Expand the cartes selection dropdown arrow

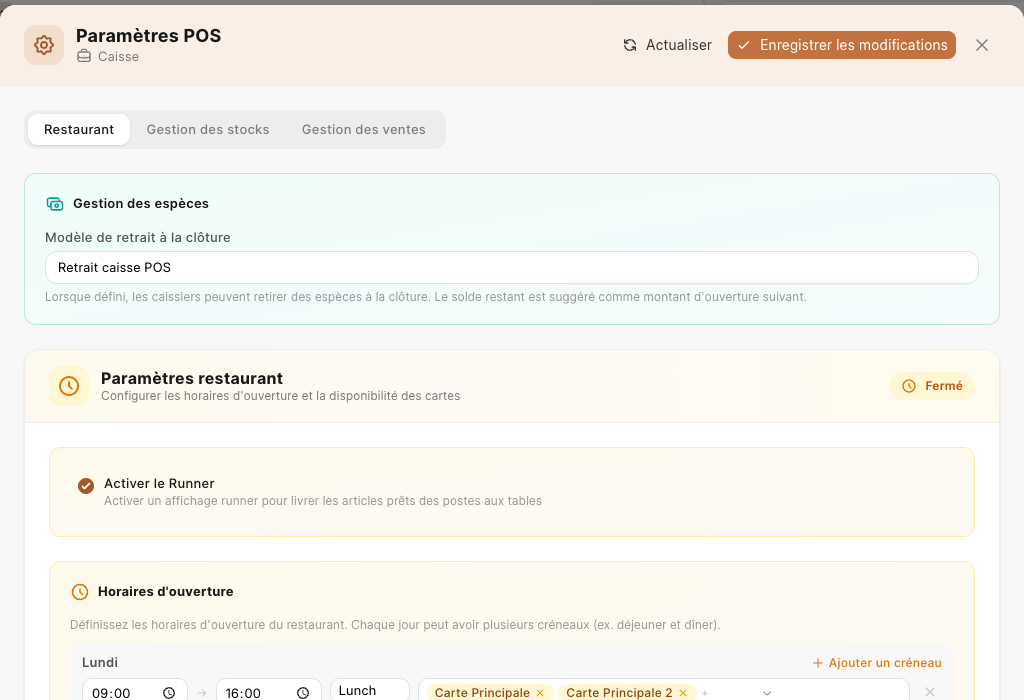pyautogui.click(x=767, y=693)
